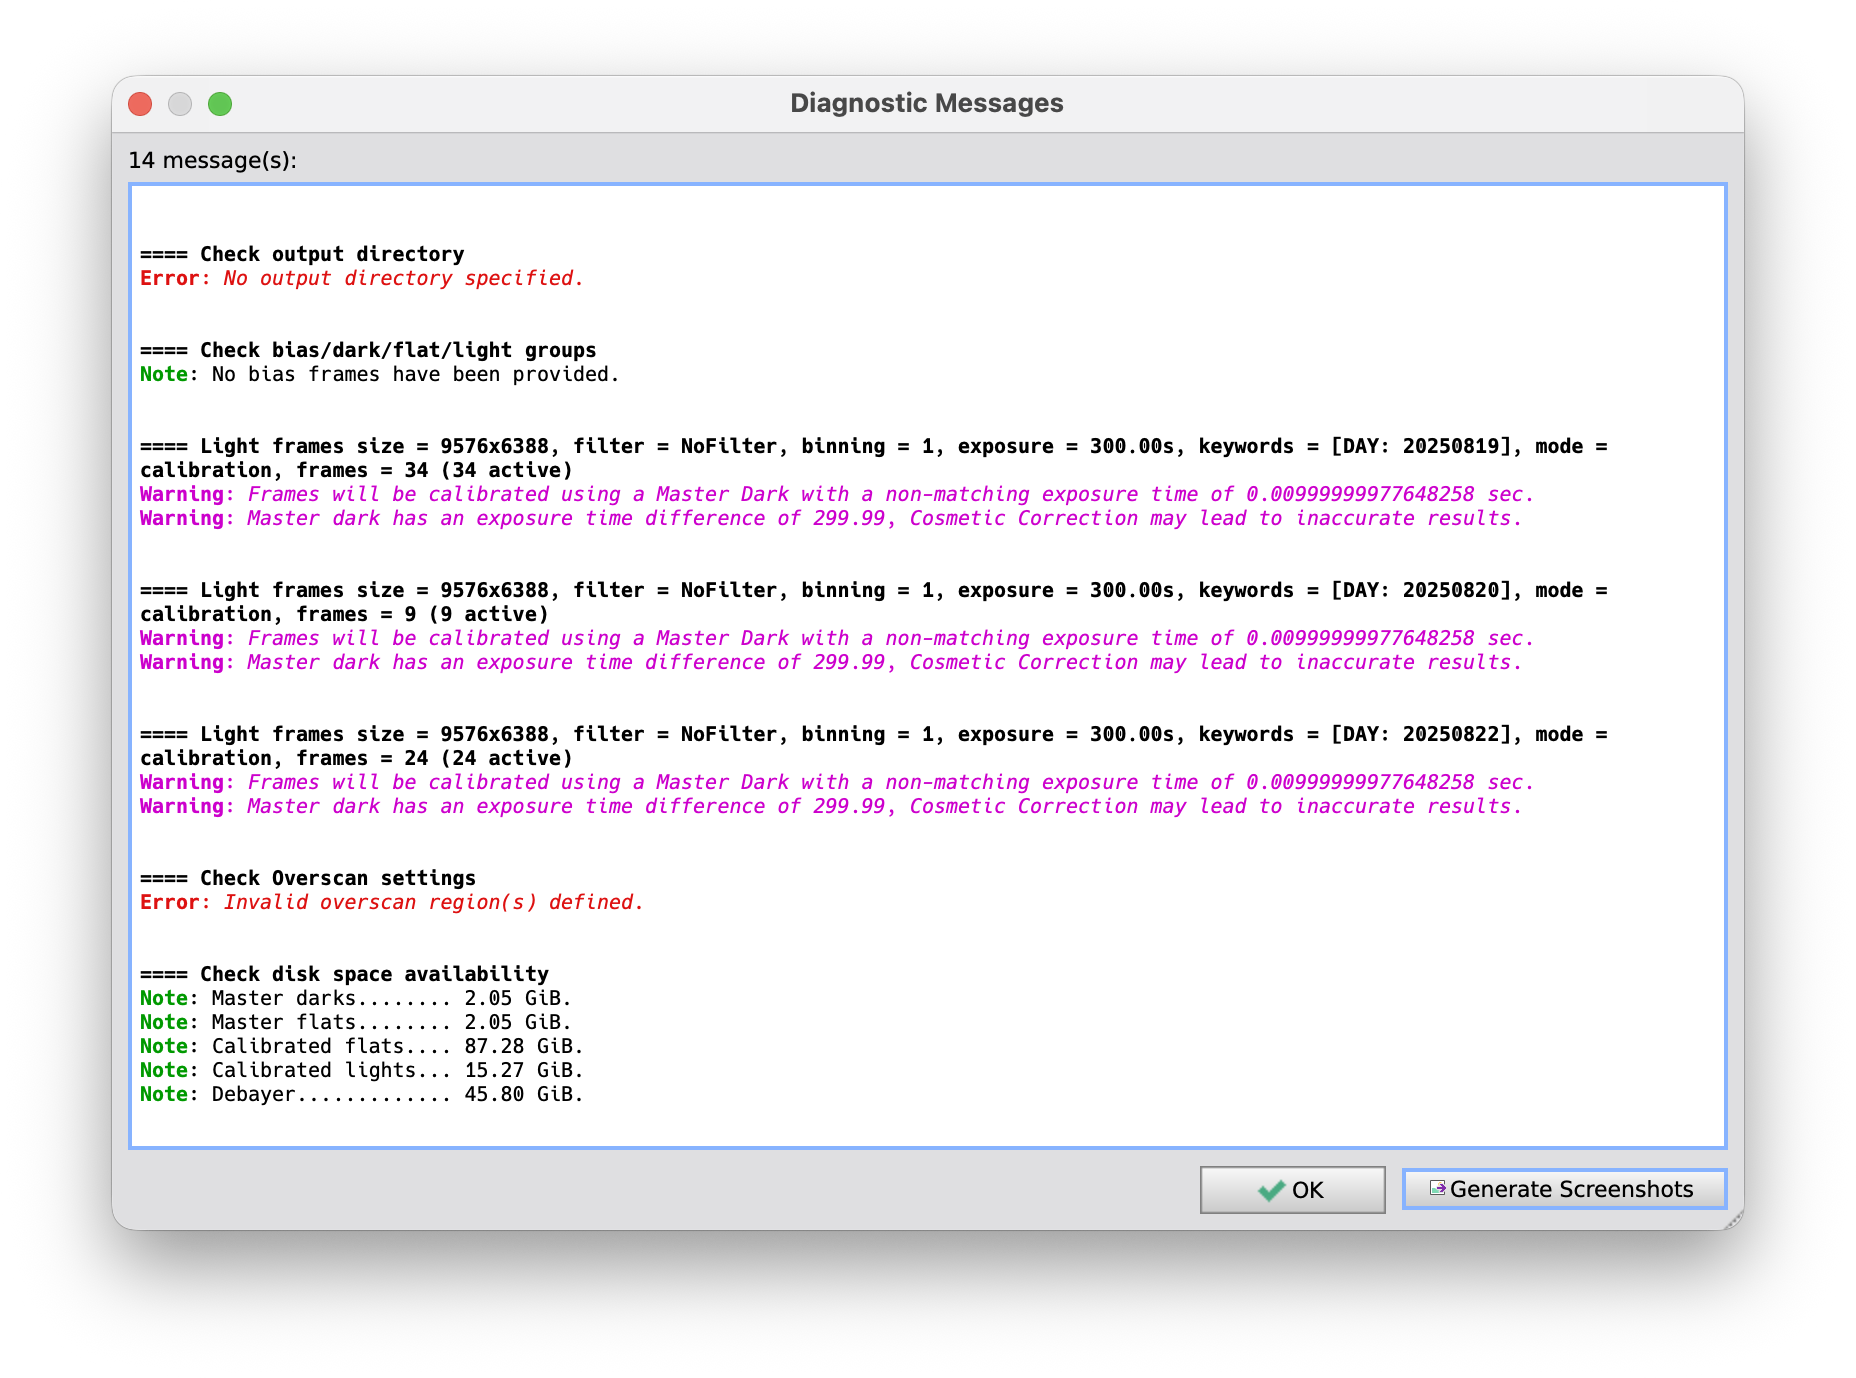Viewport: 1856px width, 1378px height.
Task: Click the "Invalid overscan region(s) defined" error
Action: [x=391, y=902]
